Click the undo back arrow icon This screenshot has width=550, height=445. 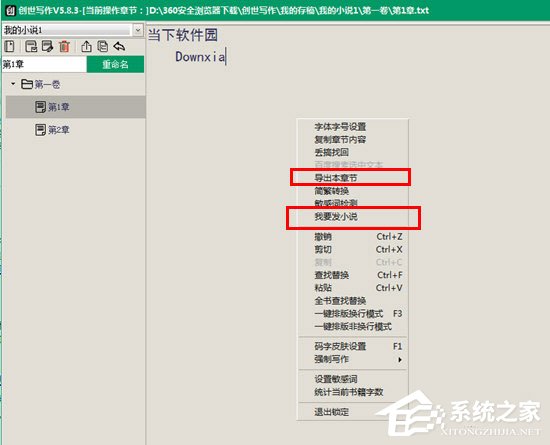pos(119,46)
